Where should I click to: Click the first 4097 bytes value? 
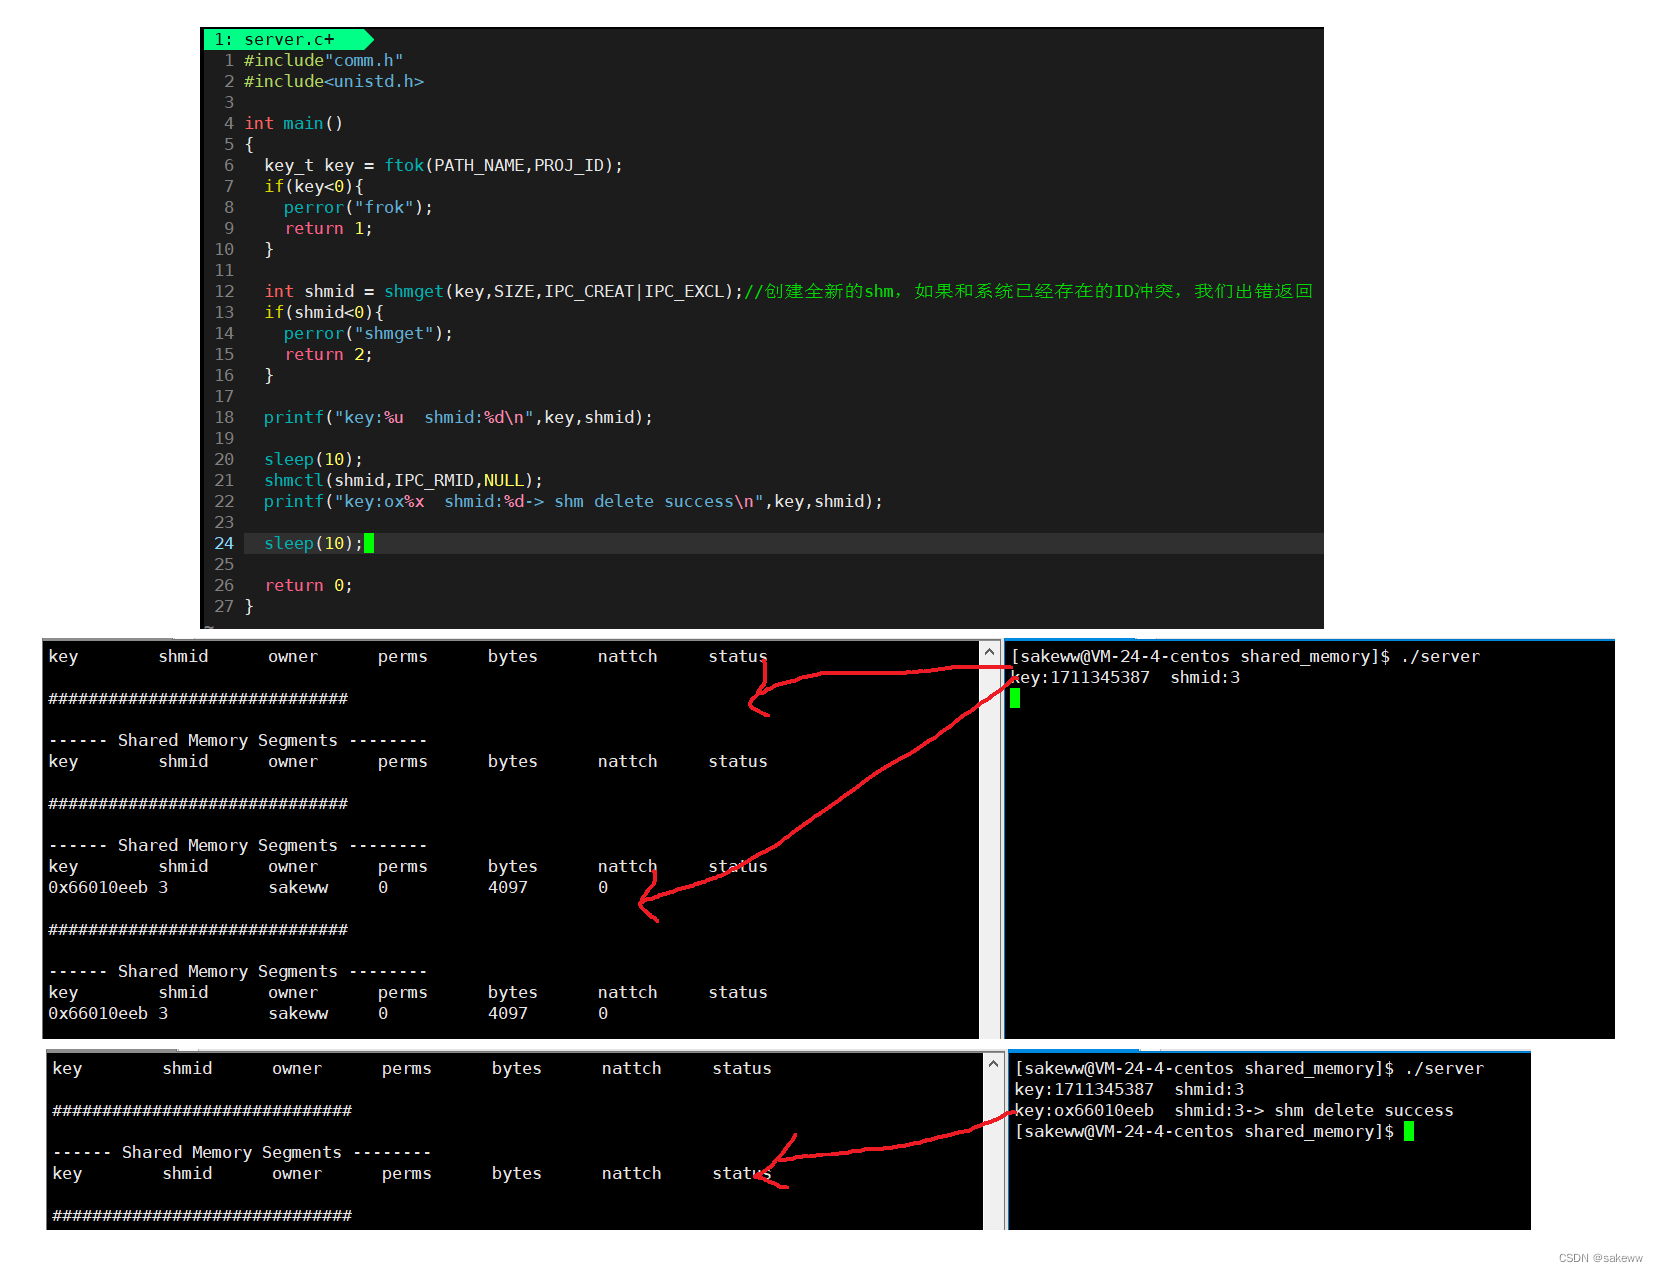[x=507, y=887]
